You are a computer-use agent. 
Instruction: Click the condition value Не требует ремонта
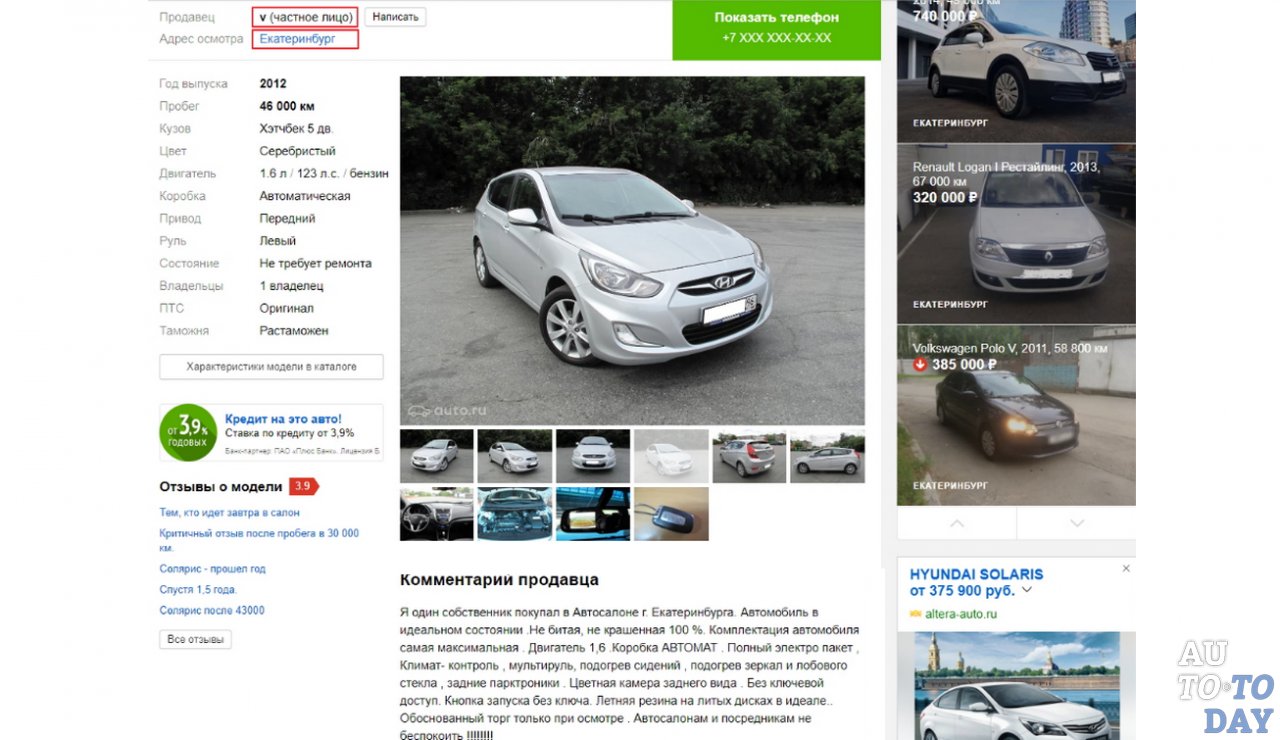[315, 263]
